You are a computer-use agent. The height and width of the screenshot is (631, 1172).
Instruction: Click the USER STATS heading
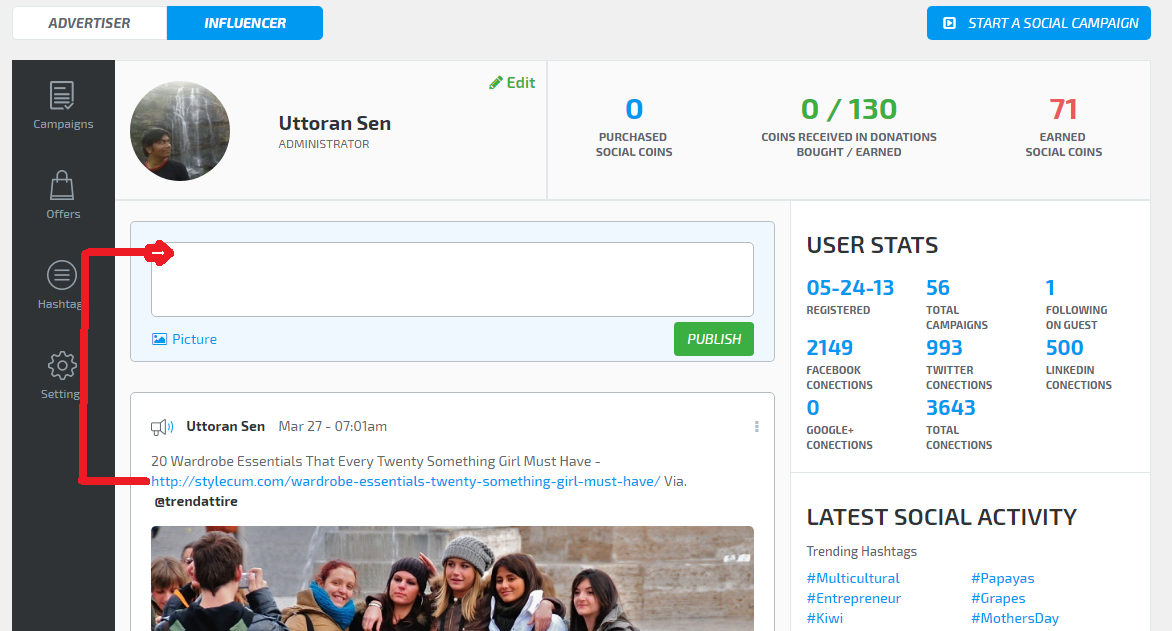[x=872, y=245]
